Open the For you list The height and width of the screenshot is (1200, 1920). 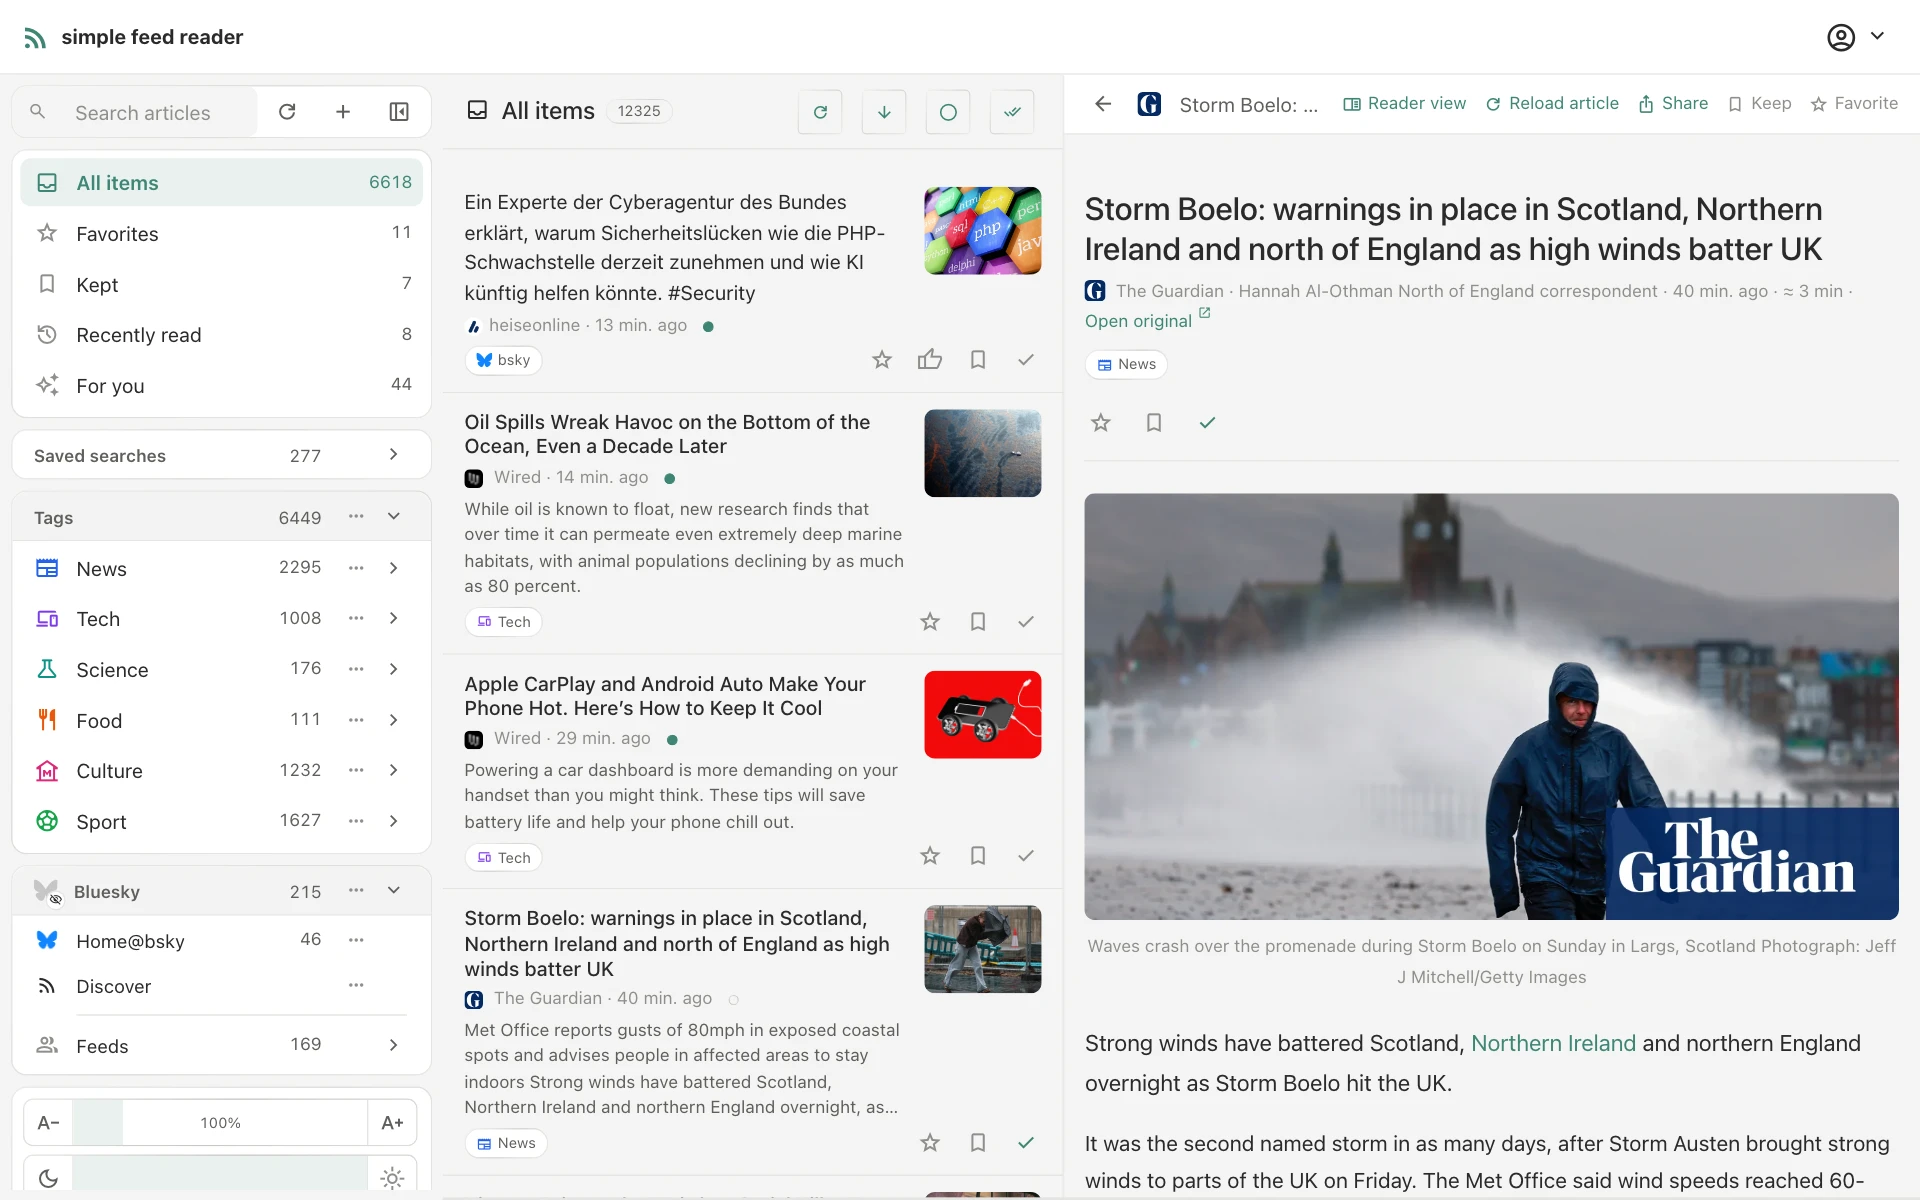(x=221, y=386)
